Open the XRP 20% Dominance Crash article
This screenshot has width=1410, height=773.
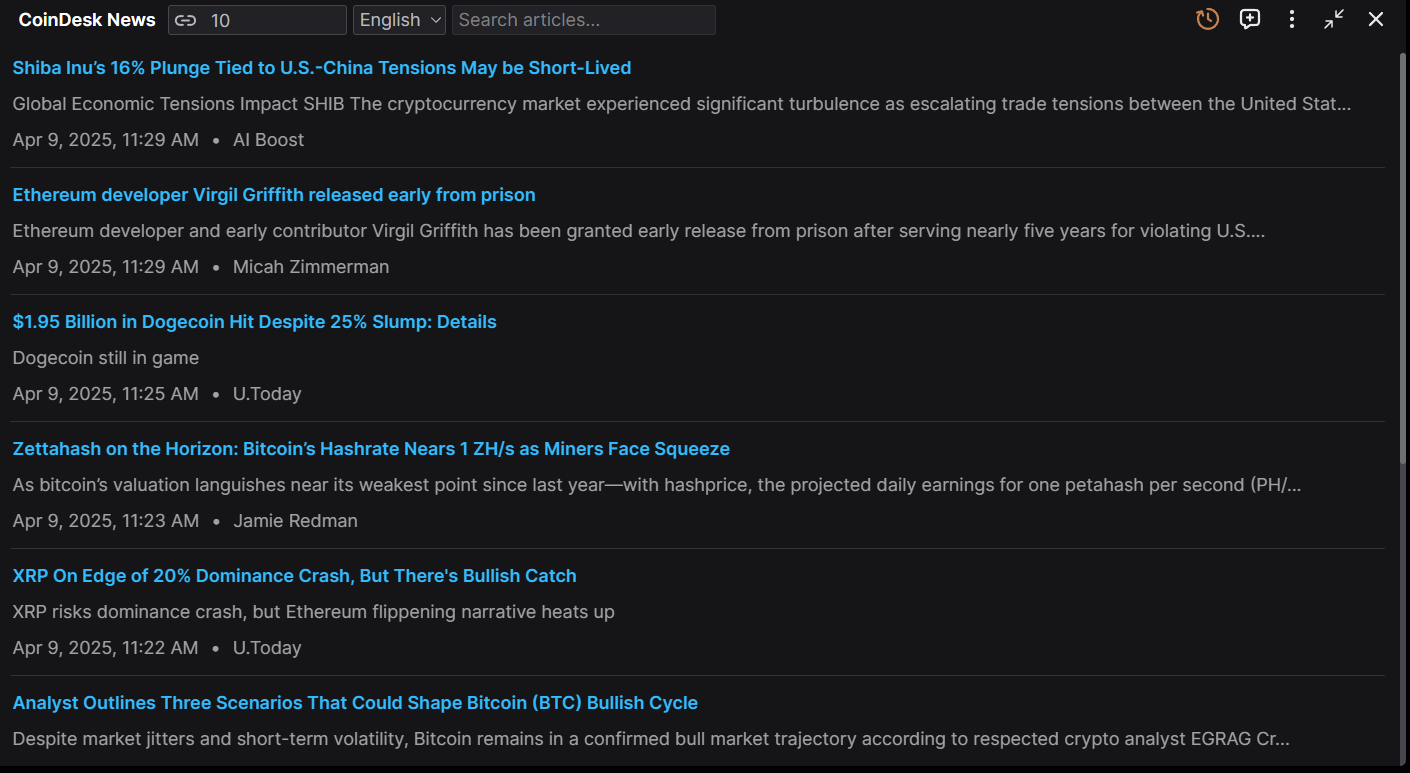pyautogui.click(x=294, y=576)
